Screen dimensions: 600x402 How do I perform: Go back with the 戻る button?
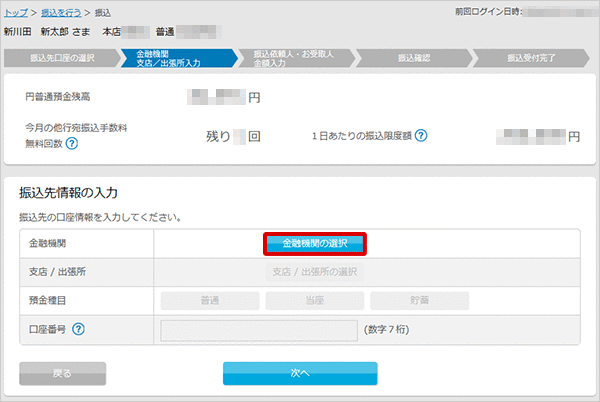62,373
